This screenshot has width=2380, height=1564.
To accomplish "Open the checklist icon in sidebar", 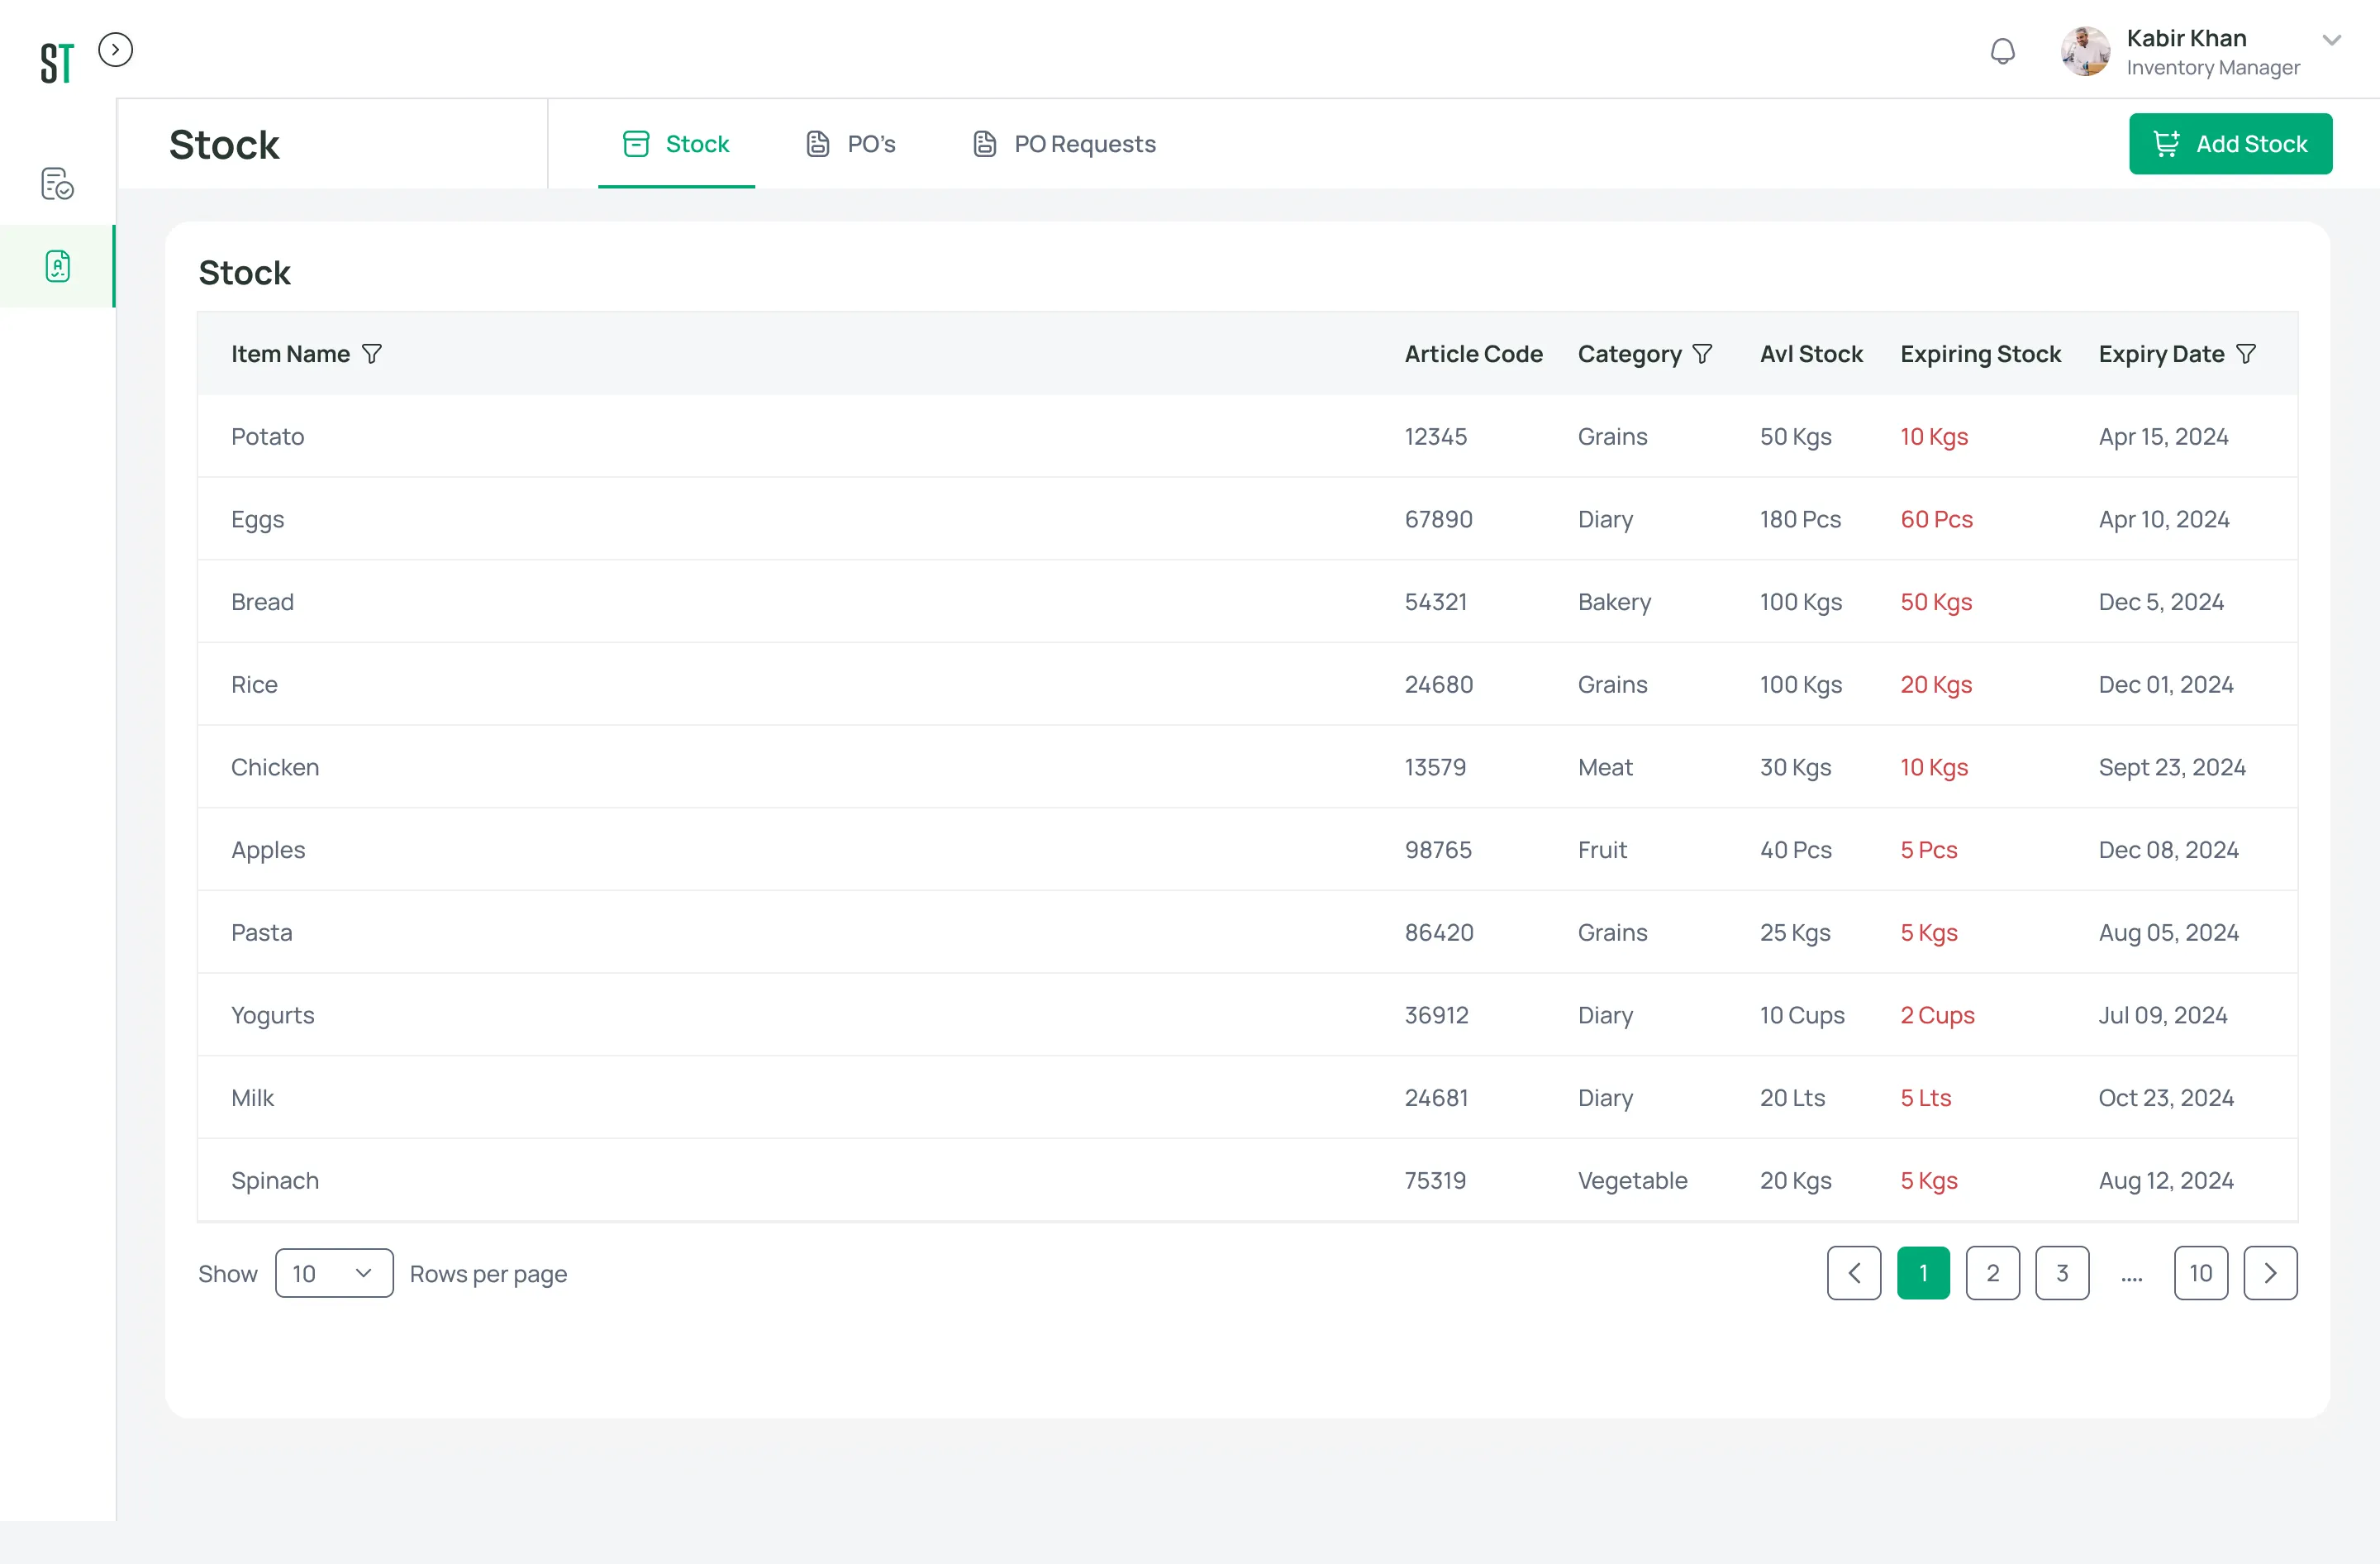I will coord(57,184).
